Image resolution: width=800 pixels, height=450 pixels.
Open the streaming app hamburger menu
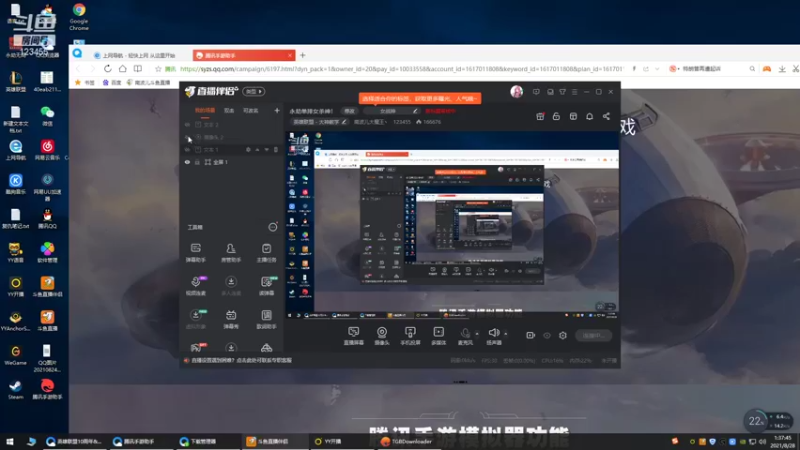pos(574,92)
